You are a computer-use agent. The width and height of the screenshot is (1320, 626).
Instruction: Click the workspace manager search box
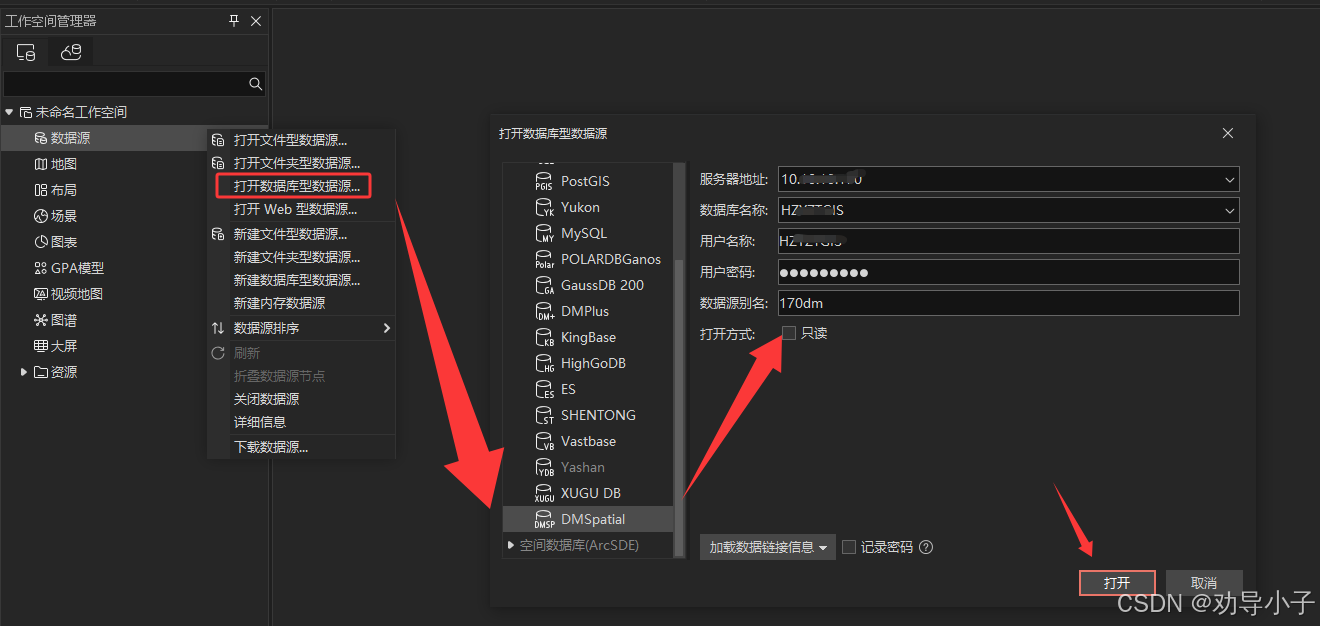coord(125,84)
